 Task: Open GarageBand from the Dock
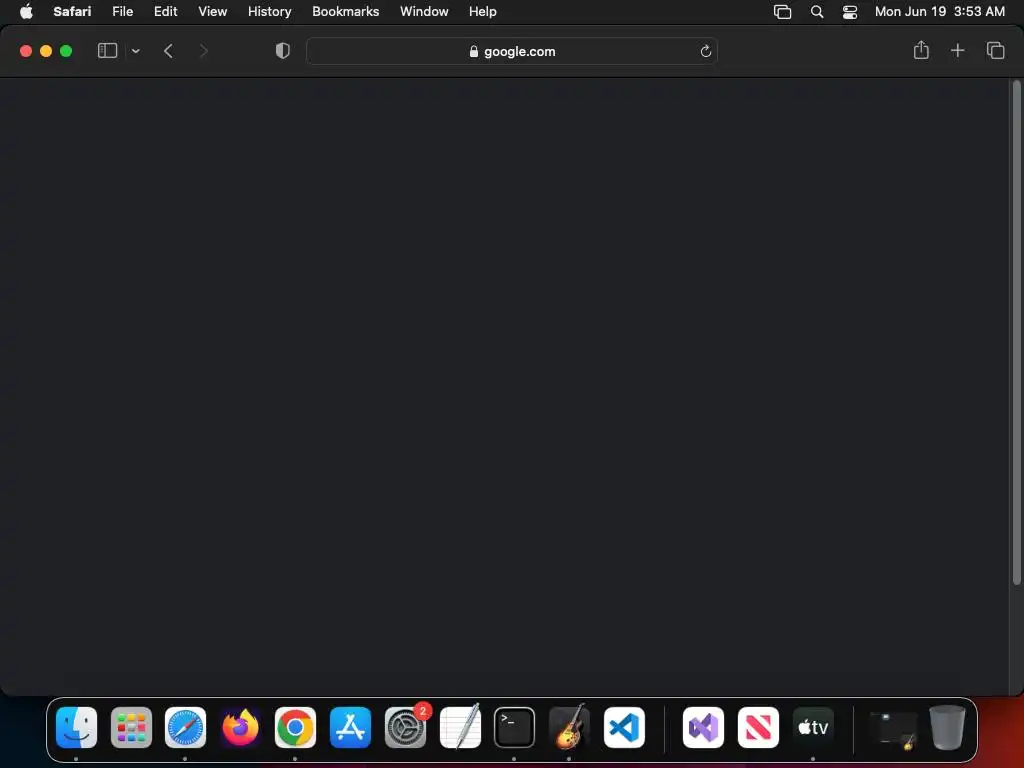(569, 727)
